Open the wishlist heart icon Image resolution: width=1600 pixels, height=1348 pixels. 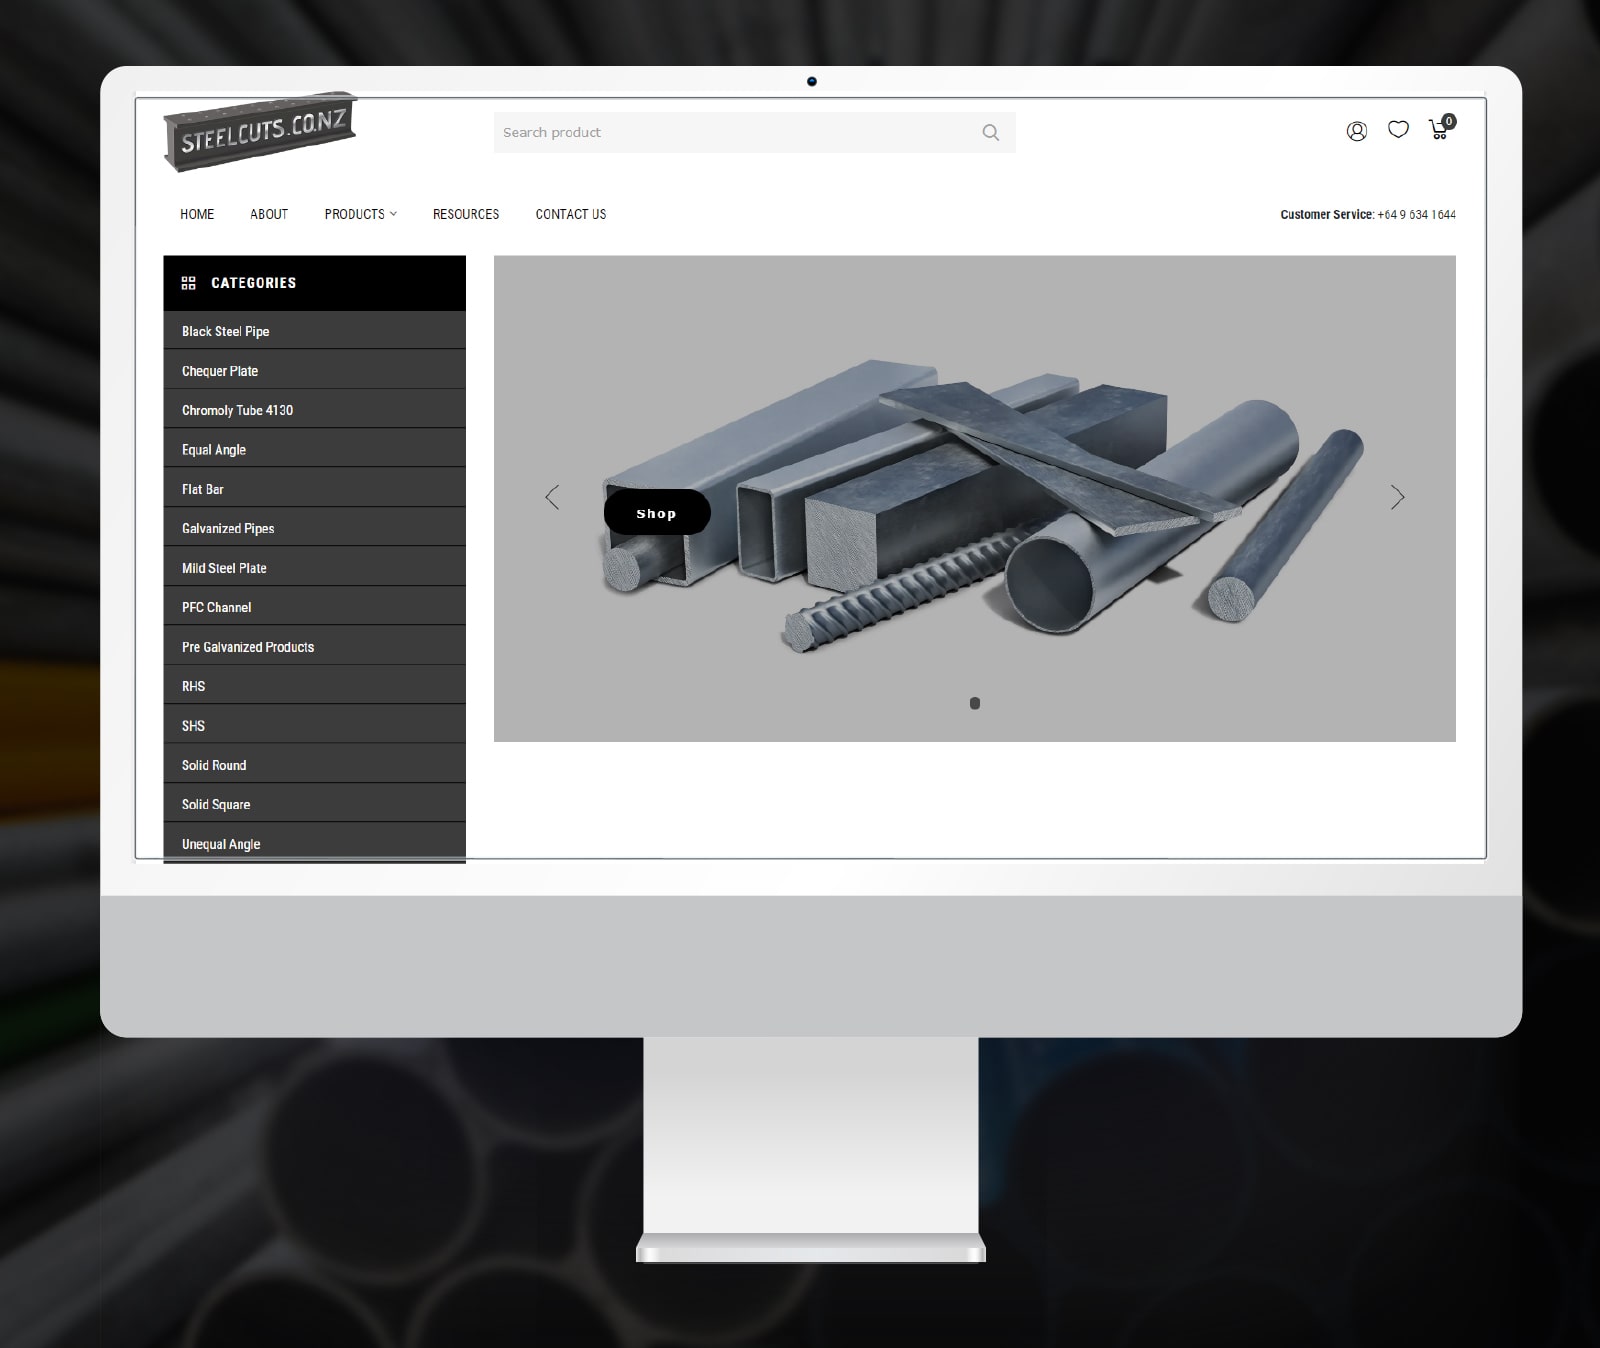pos(1398,130)
